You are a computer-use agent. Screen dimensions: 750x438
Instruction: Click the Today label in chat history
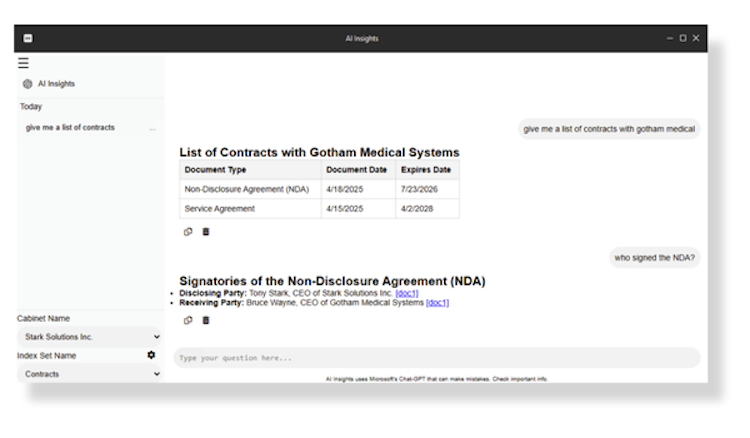(31, 107)
